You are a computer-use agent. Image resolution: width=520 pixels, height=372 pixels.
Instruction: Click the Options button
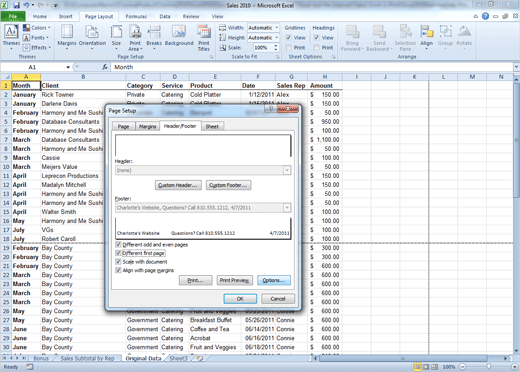(274, 280)
